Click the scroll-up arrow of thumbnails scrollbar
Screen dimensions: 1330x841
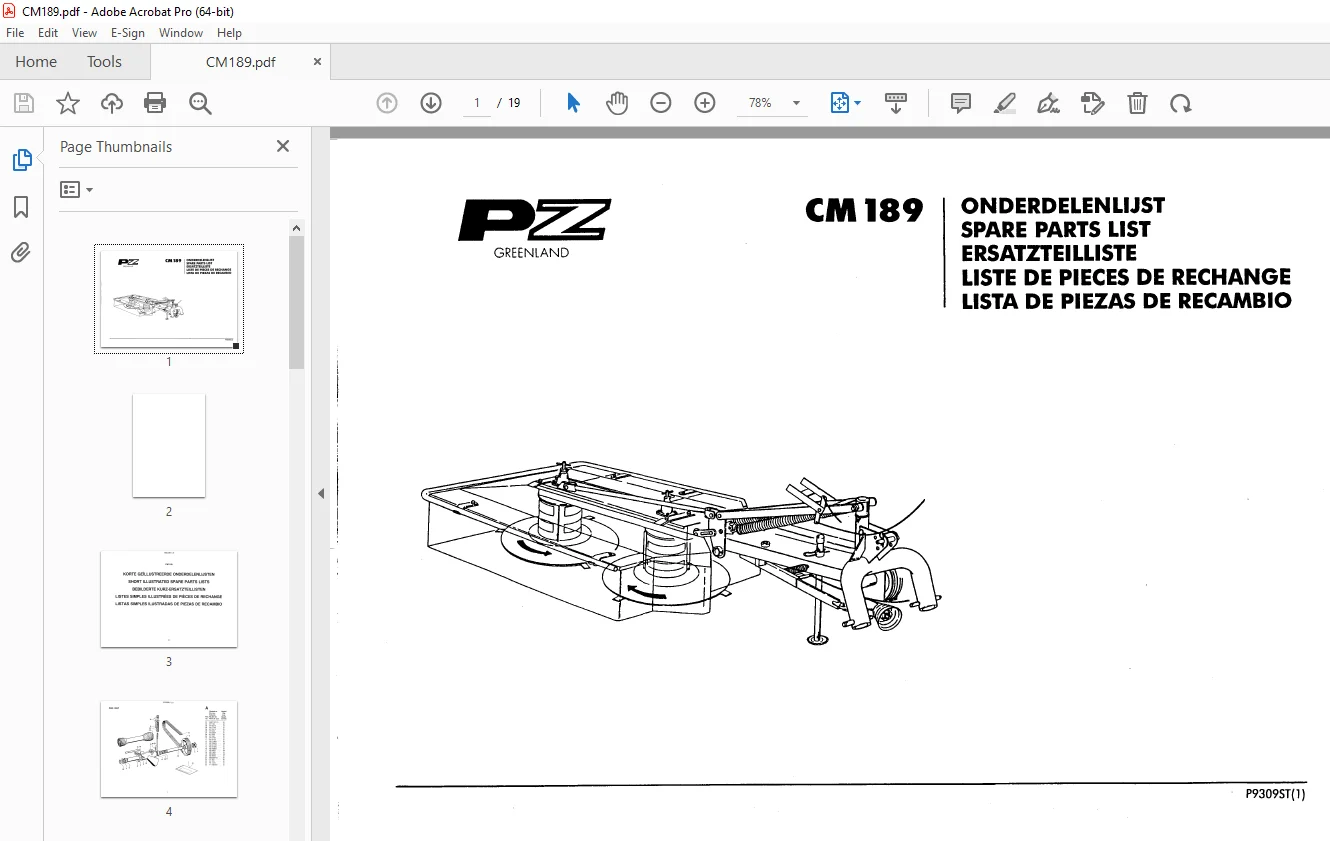297,229
